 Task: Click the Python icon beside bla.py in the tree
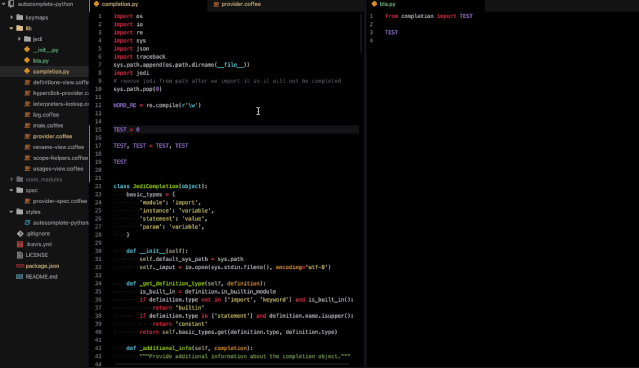point(27,60)
